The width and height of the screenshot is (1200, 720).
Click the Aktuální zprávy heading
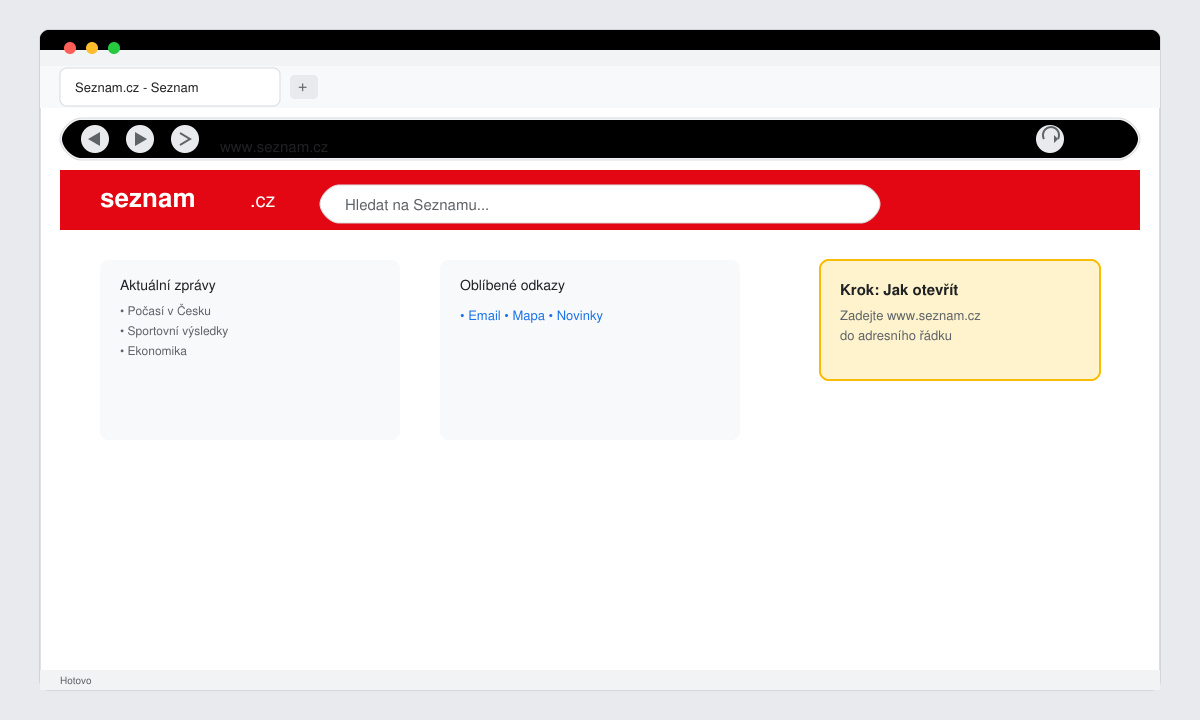pos(168,285)
